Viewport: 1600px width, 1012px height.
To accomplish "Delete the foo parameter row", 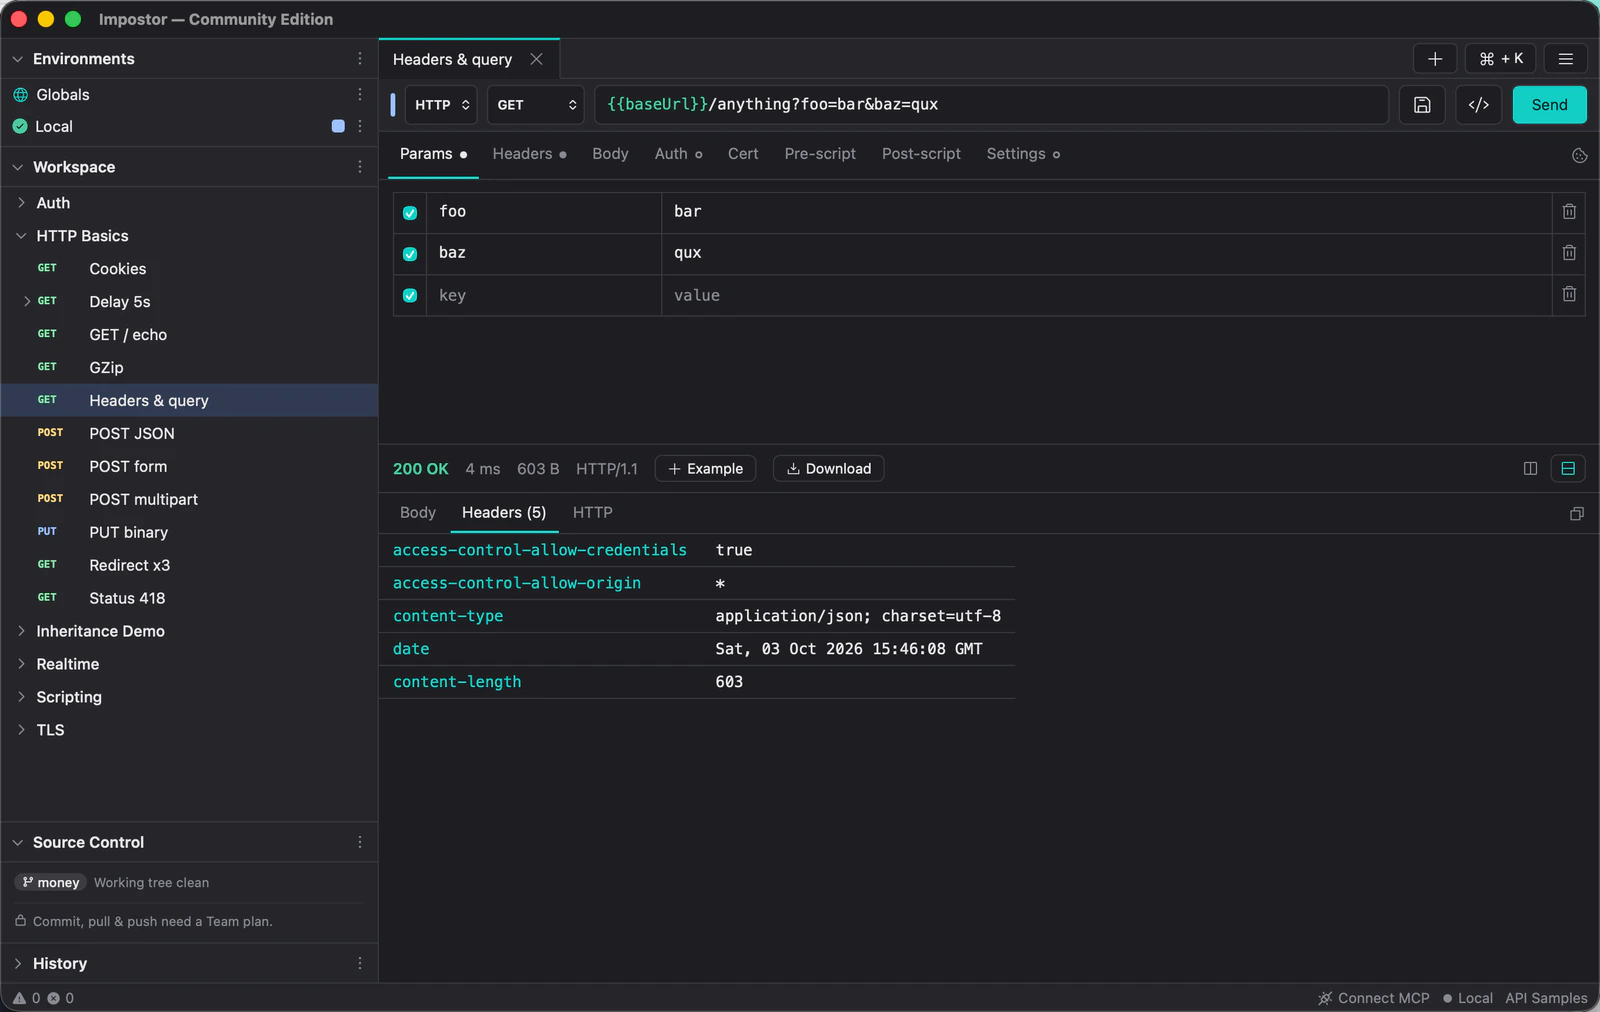I will tap(1569, 212).
